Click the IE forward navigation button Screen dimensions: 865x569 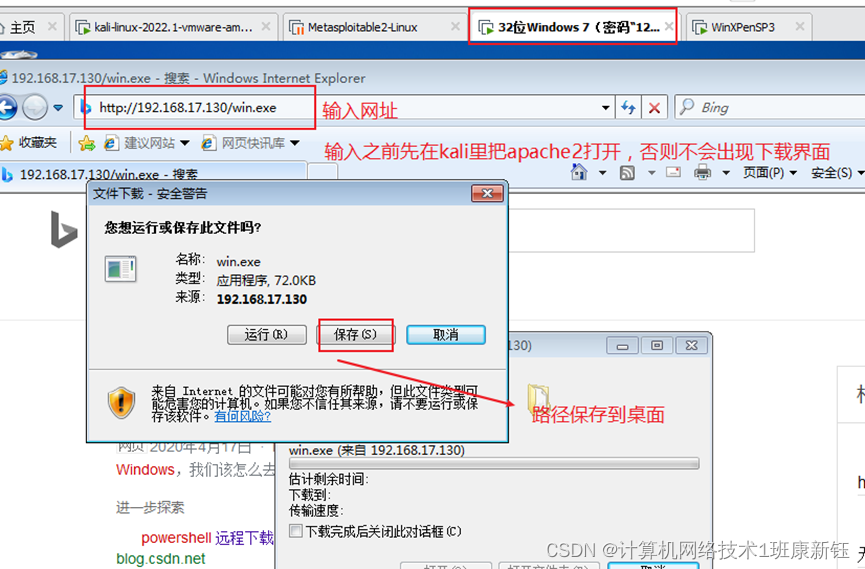click(x=35, y=107)
